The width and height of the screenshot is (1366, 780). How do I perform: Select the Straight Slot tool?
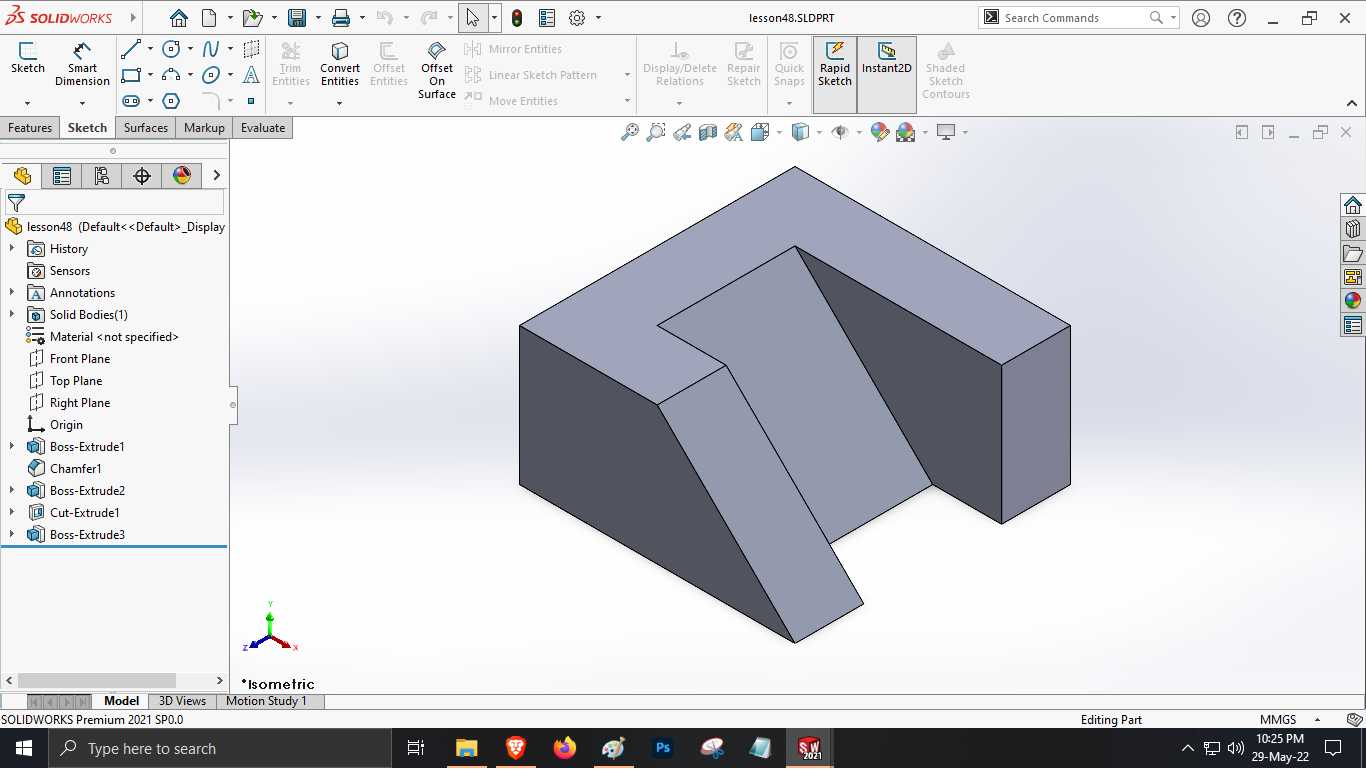131,101
